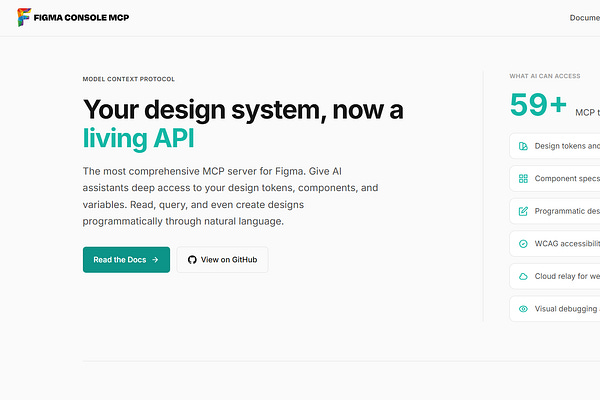Click the 'The most comprehensive MCP server' paragraph
The width and height of the screenshot is (600, 400).
tap(230, 196)
